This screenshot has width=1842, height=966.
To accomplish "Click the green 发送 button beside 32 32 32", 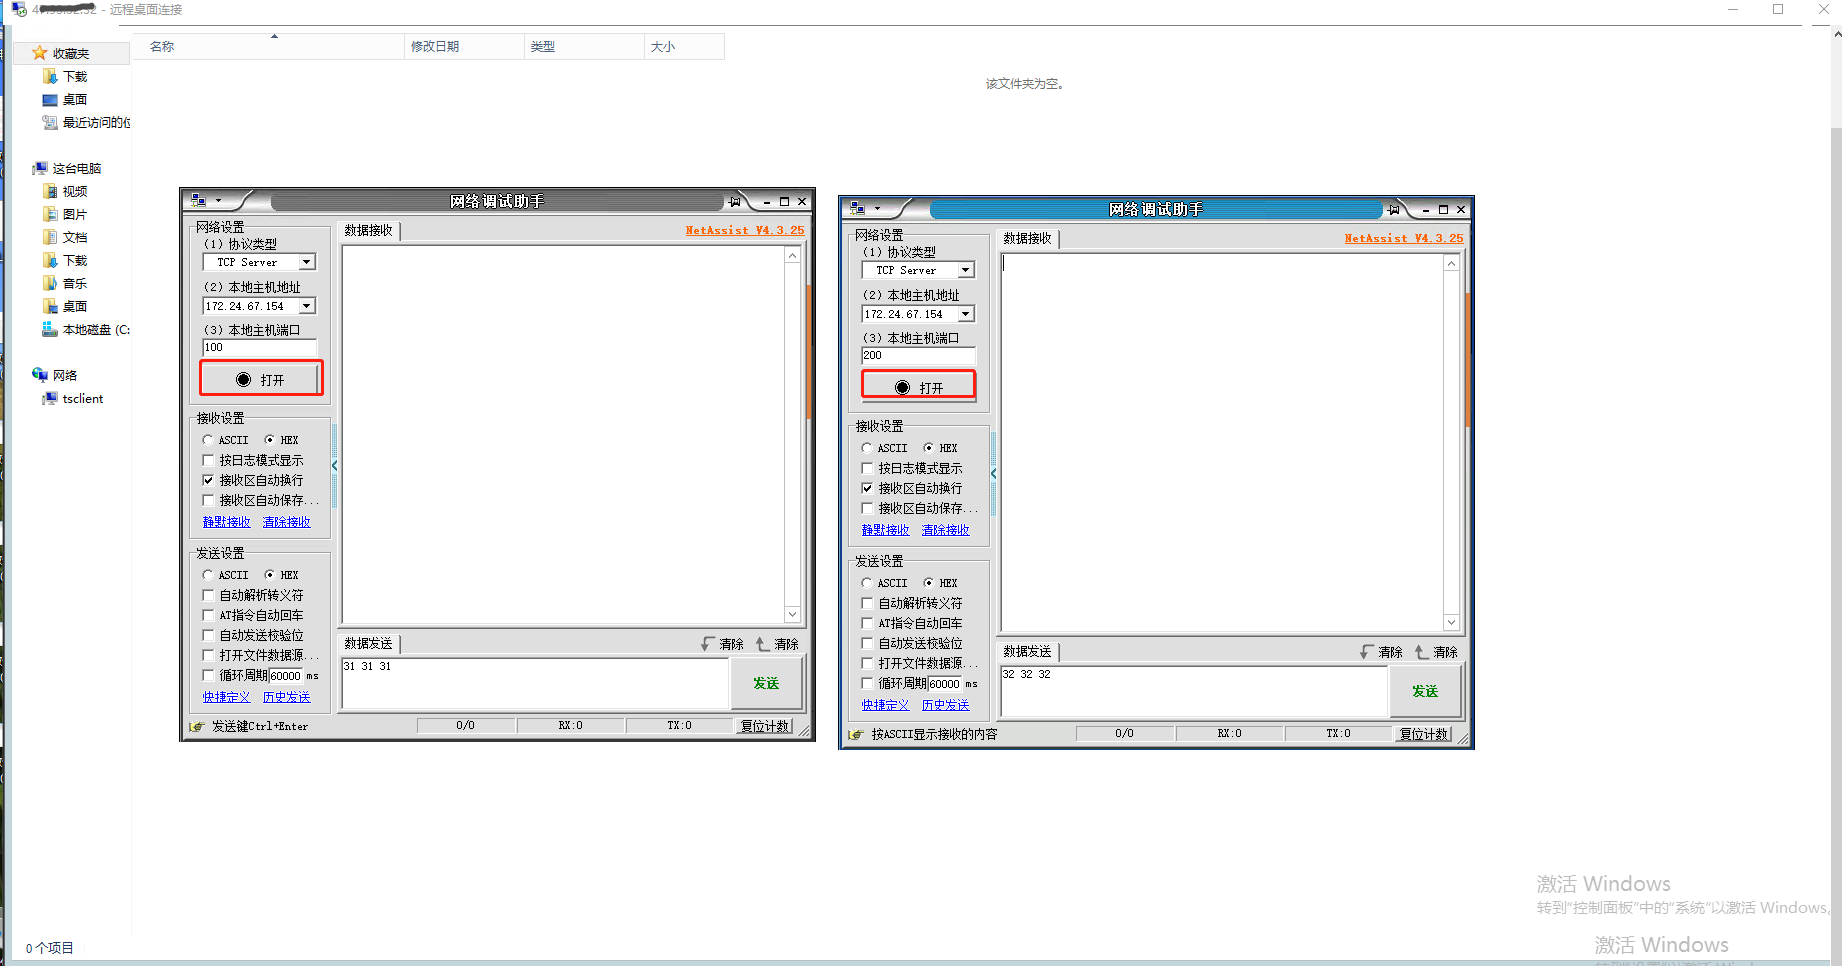I will [x=1425, y=691].
